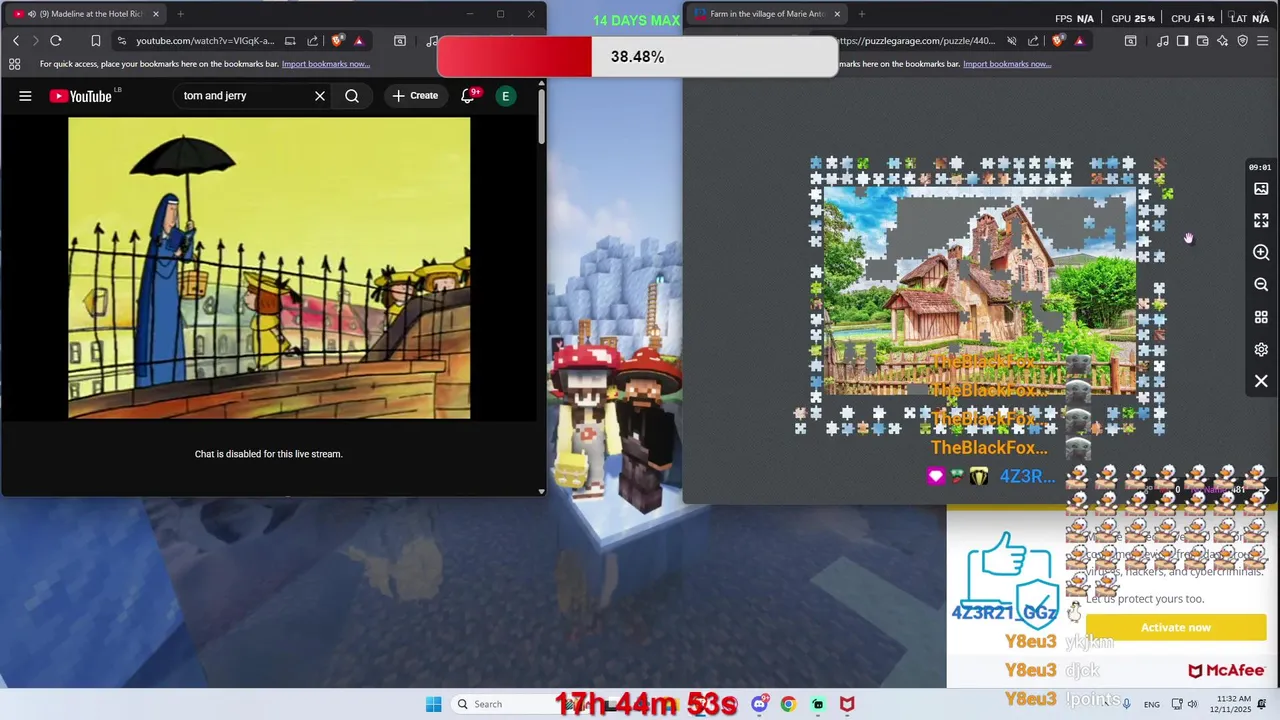
Task: Click the youtube.com address bar
Action: pyautogui.click(x=205, y=41)
